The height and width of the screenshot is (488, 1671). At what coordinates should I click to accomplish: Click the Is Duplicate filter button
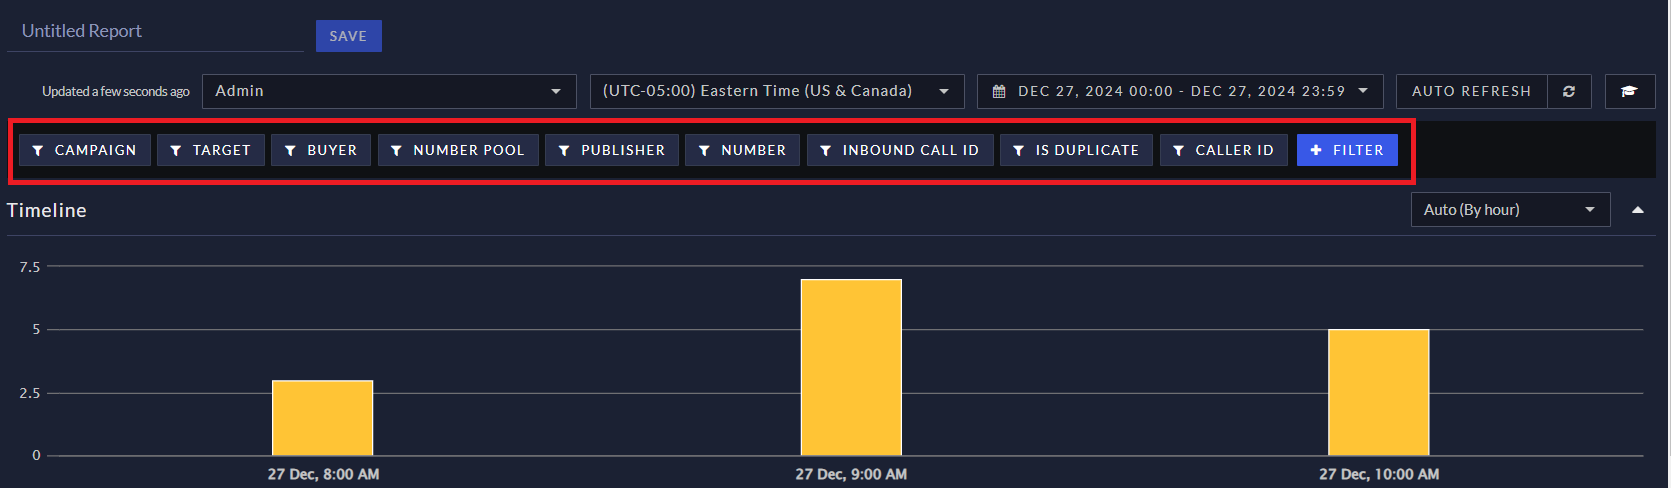coord(1076,150)
